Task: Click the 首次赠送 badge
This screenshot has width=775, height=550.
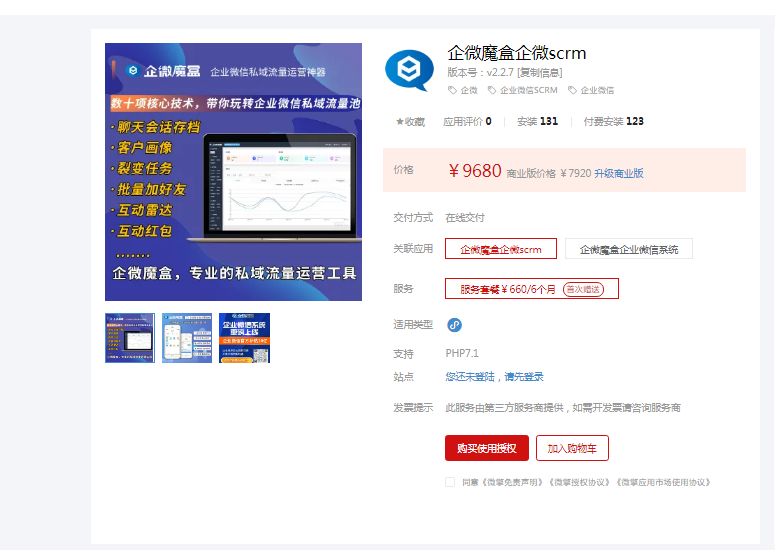Action: pyautogui.click(x=583, y=289)
